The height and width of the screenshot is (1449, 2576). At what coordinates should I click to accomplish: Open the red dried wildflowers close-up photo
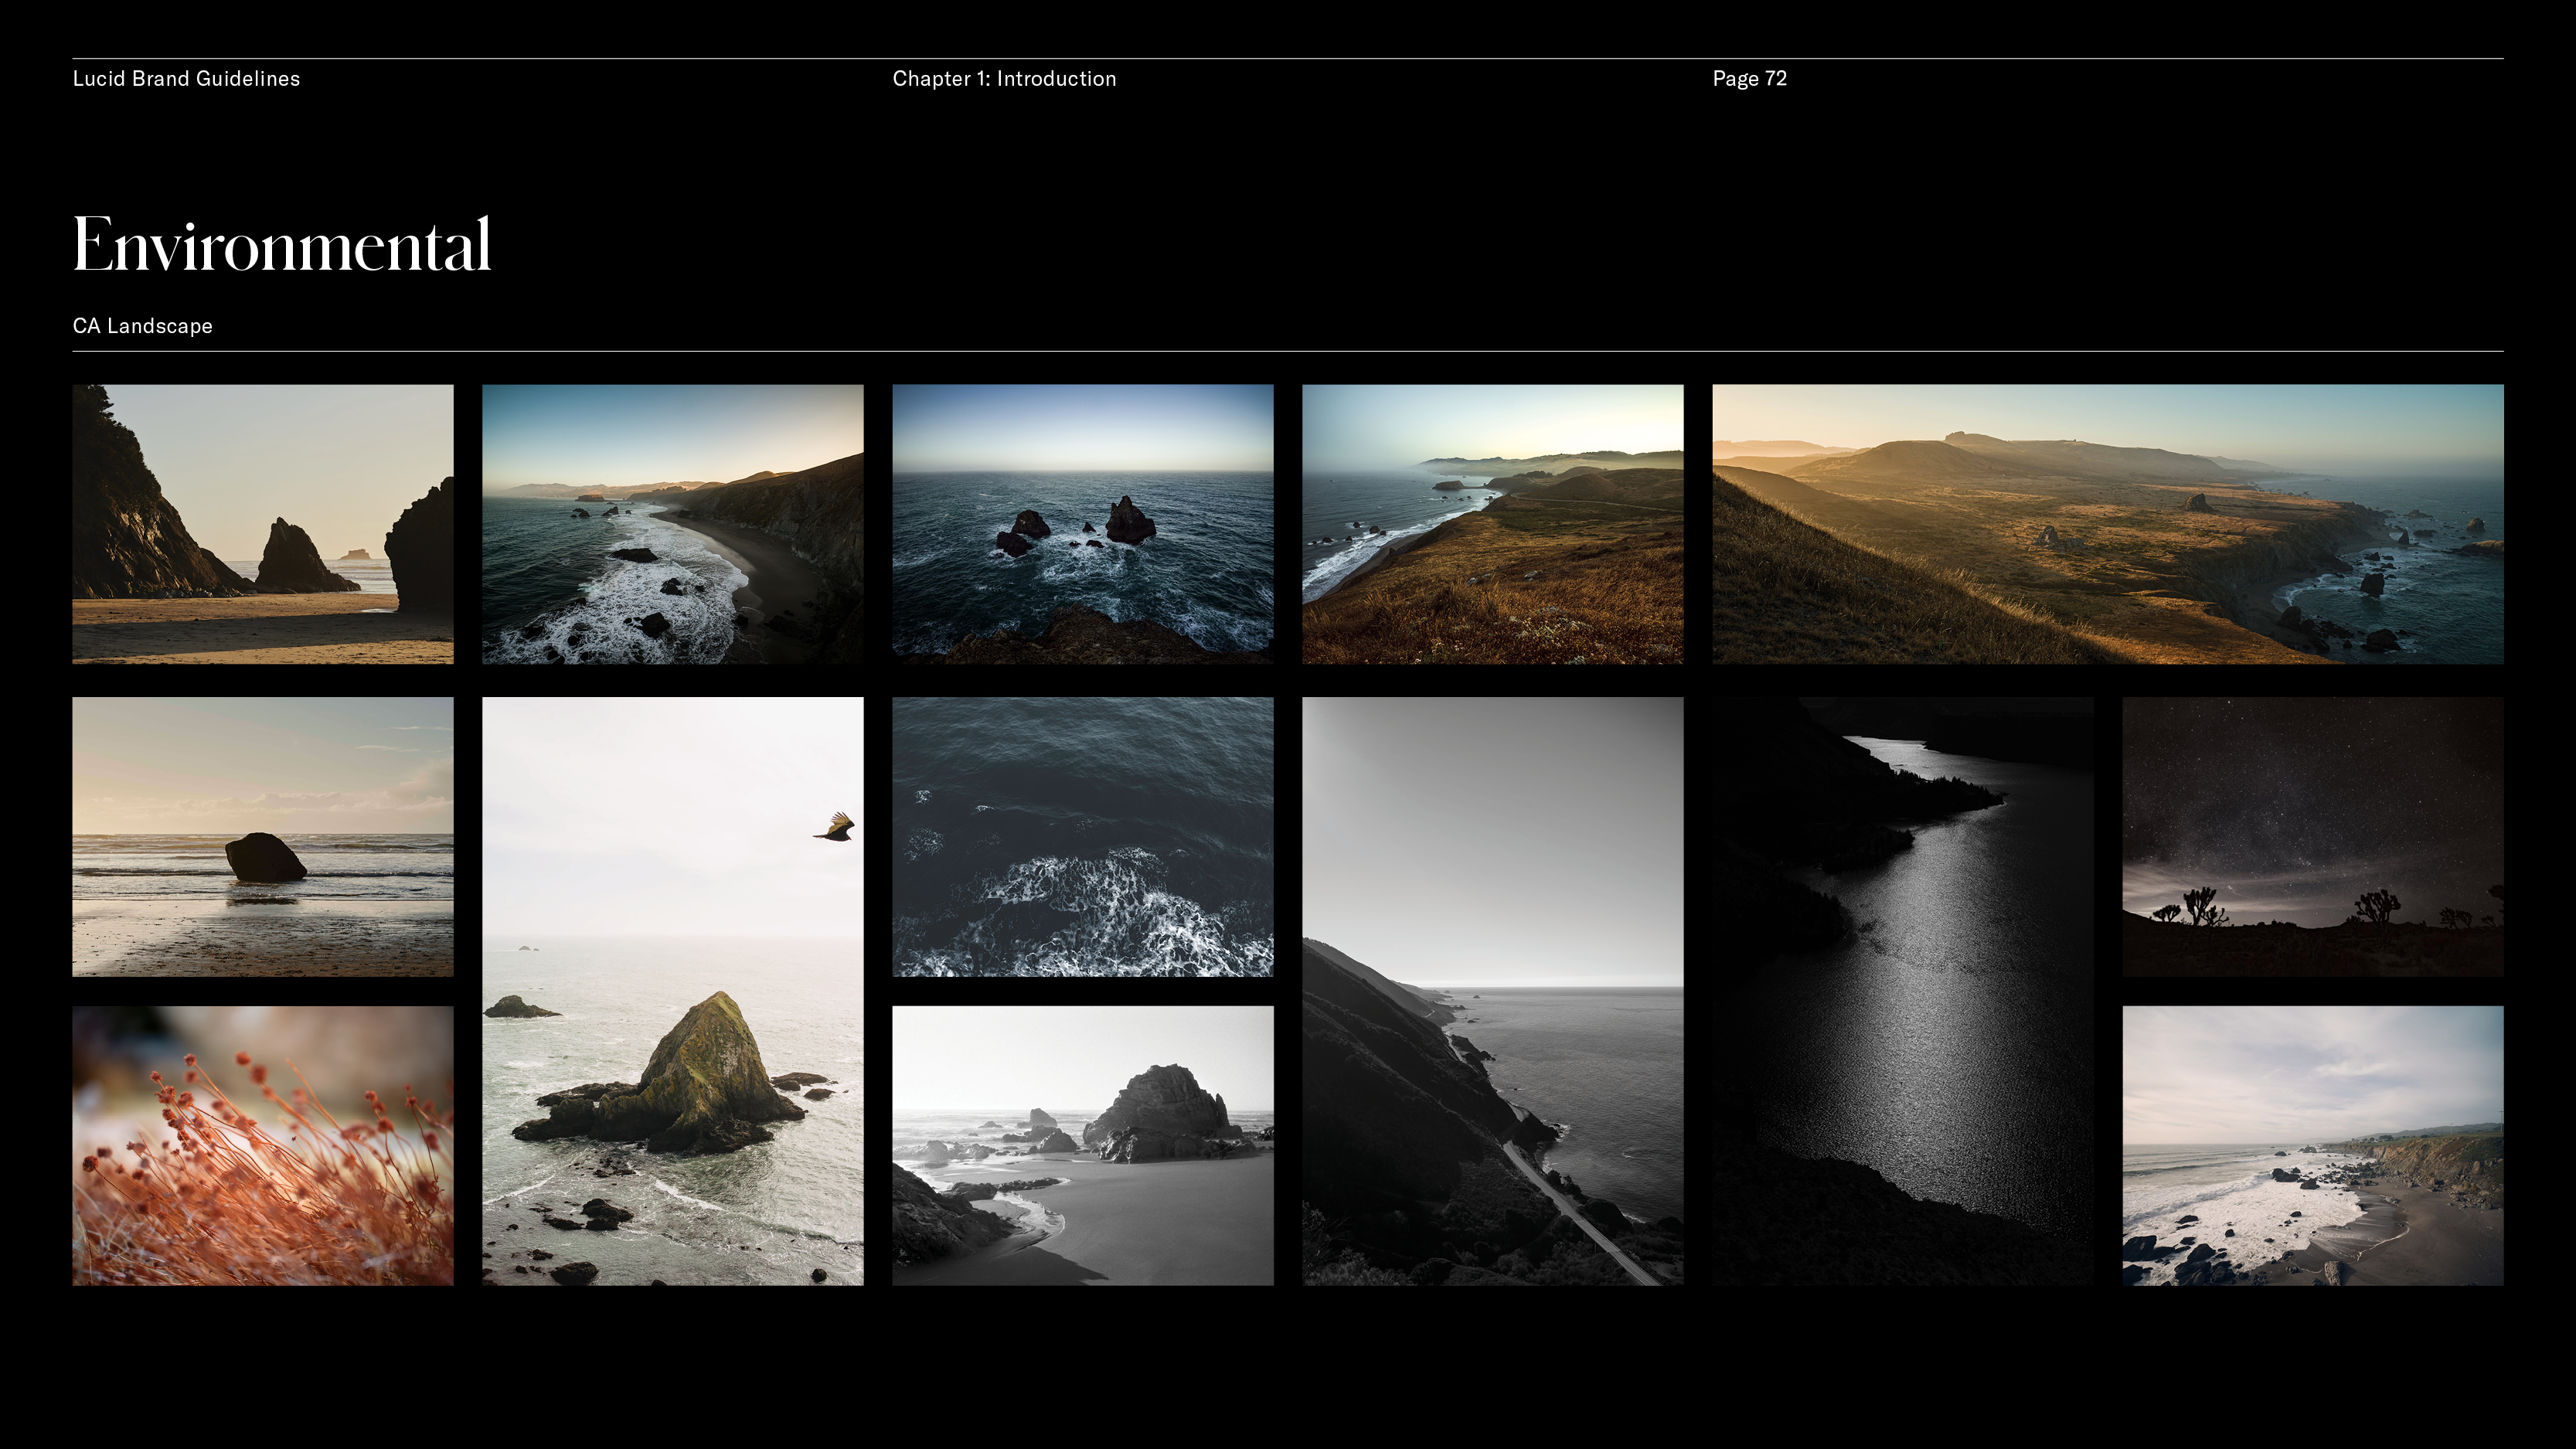[263, 1145]
